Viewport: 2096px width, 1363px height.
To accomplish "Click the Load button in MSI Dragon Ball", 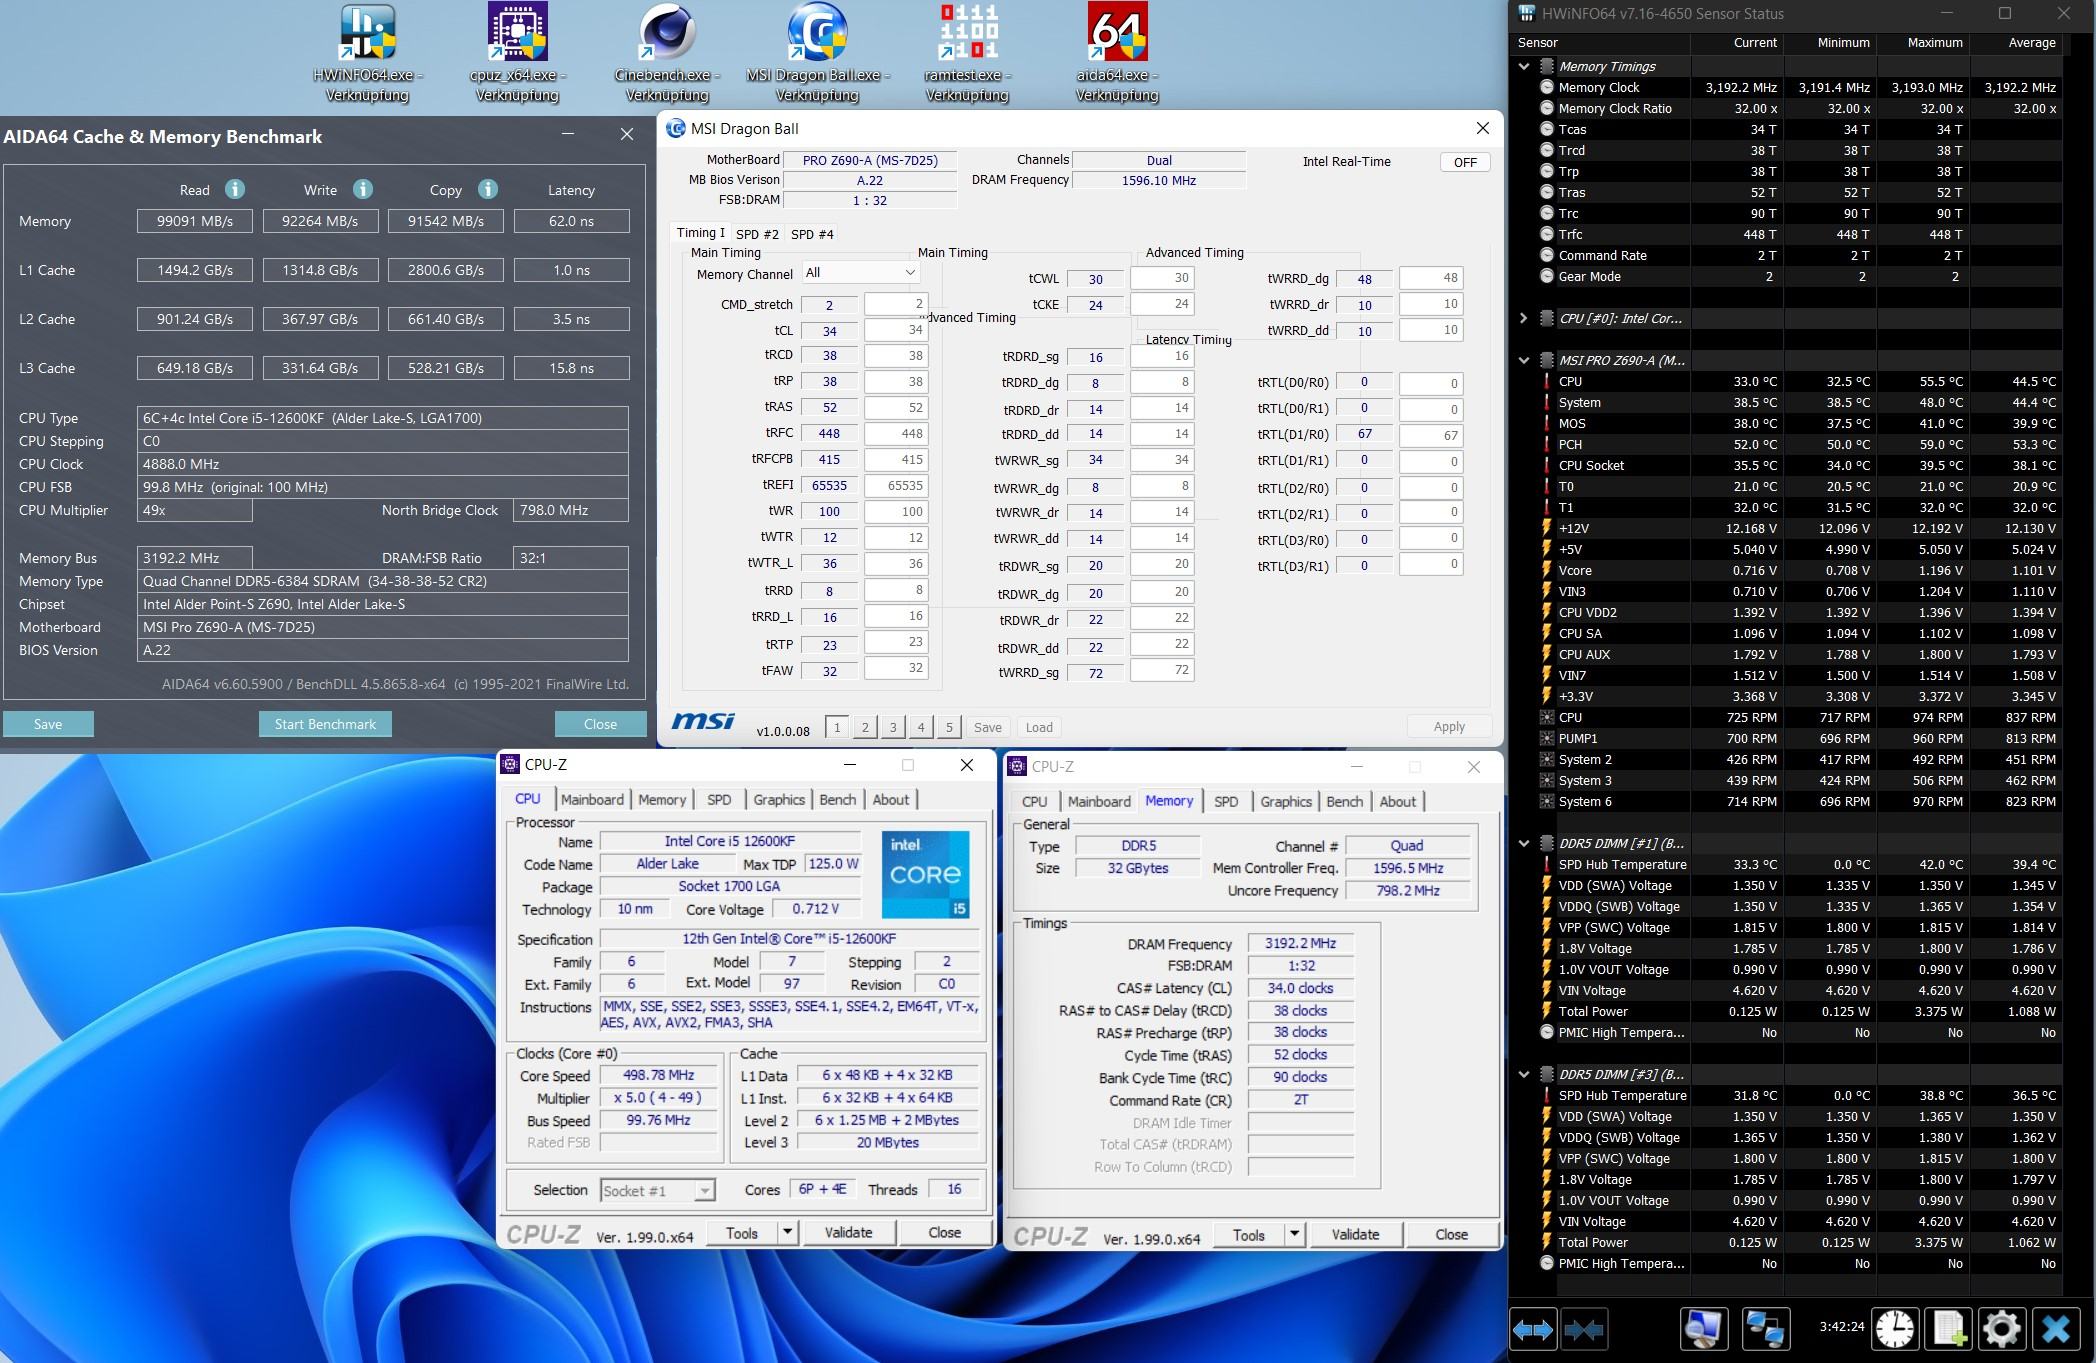I will 1039,727.
